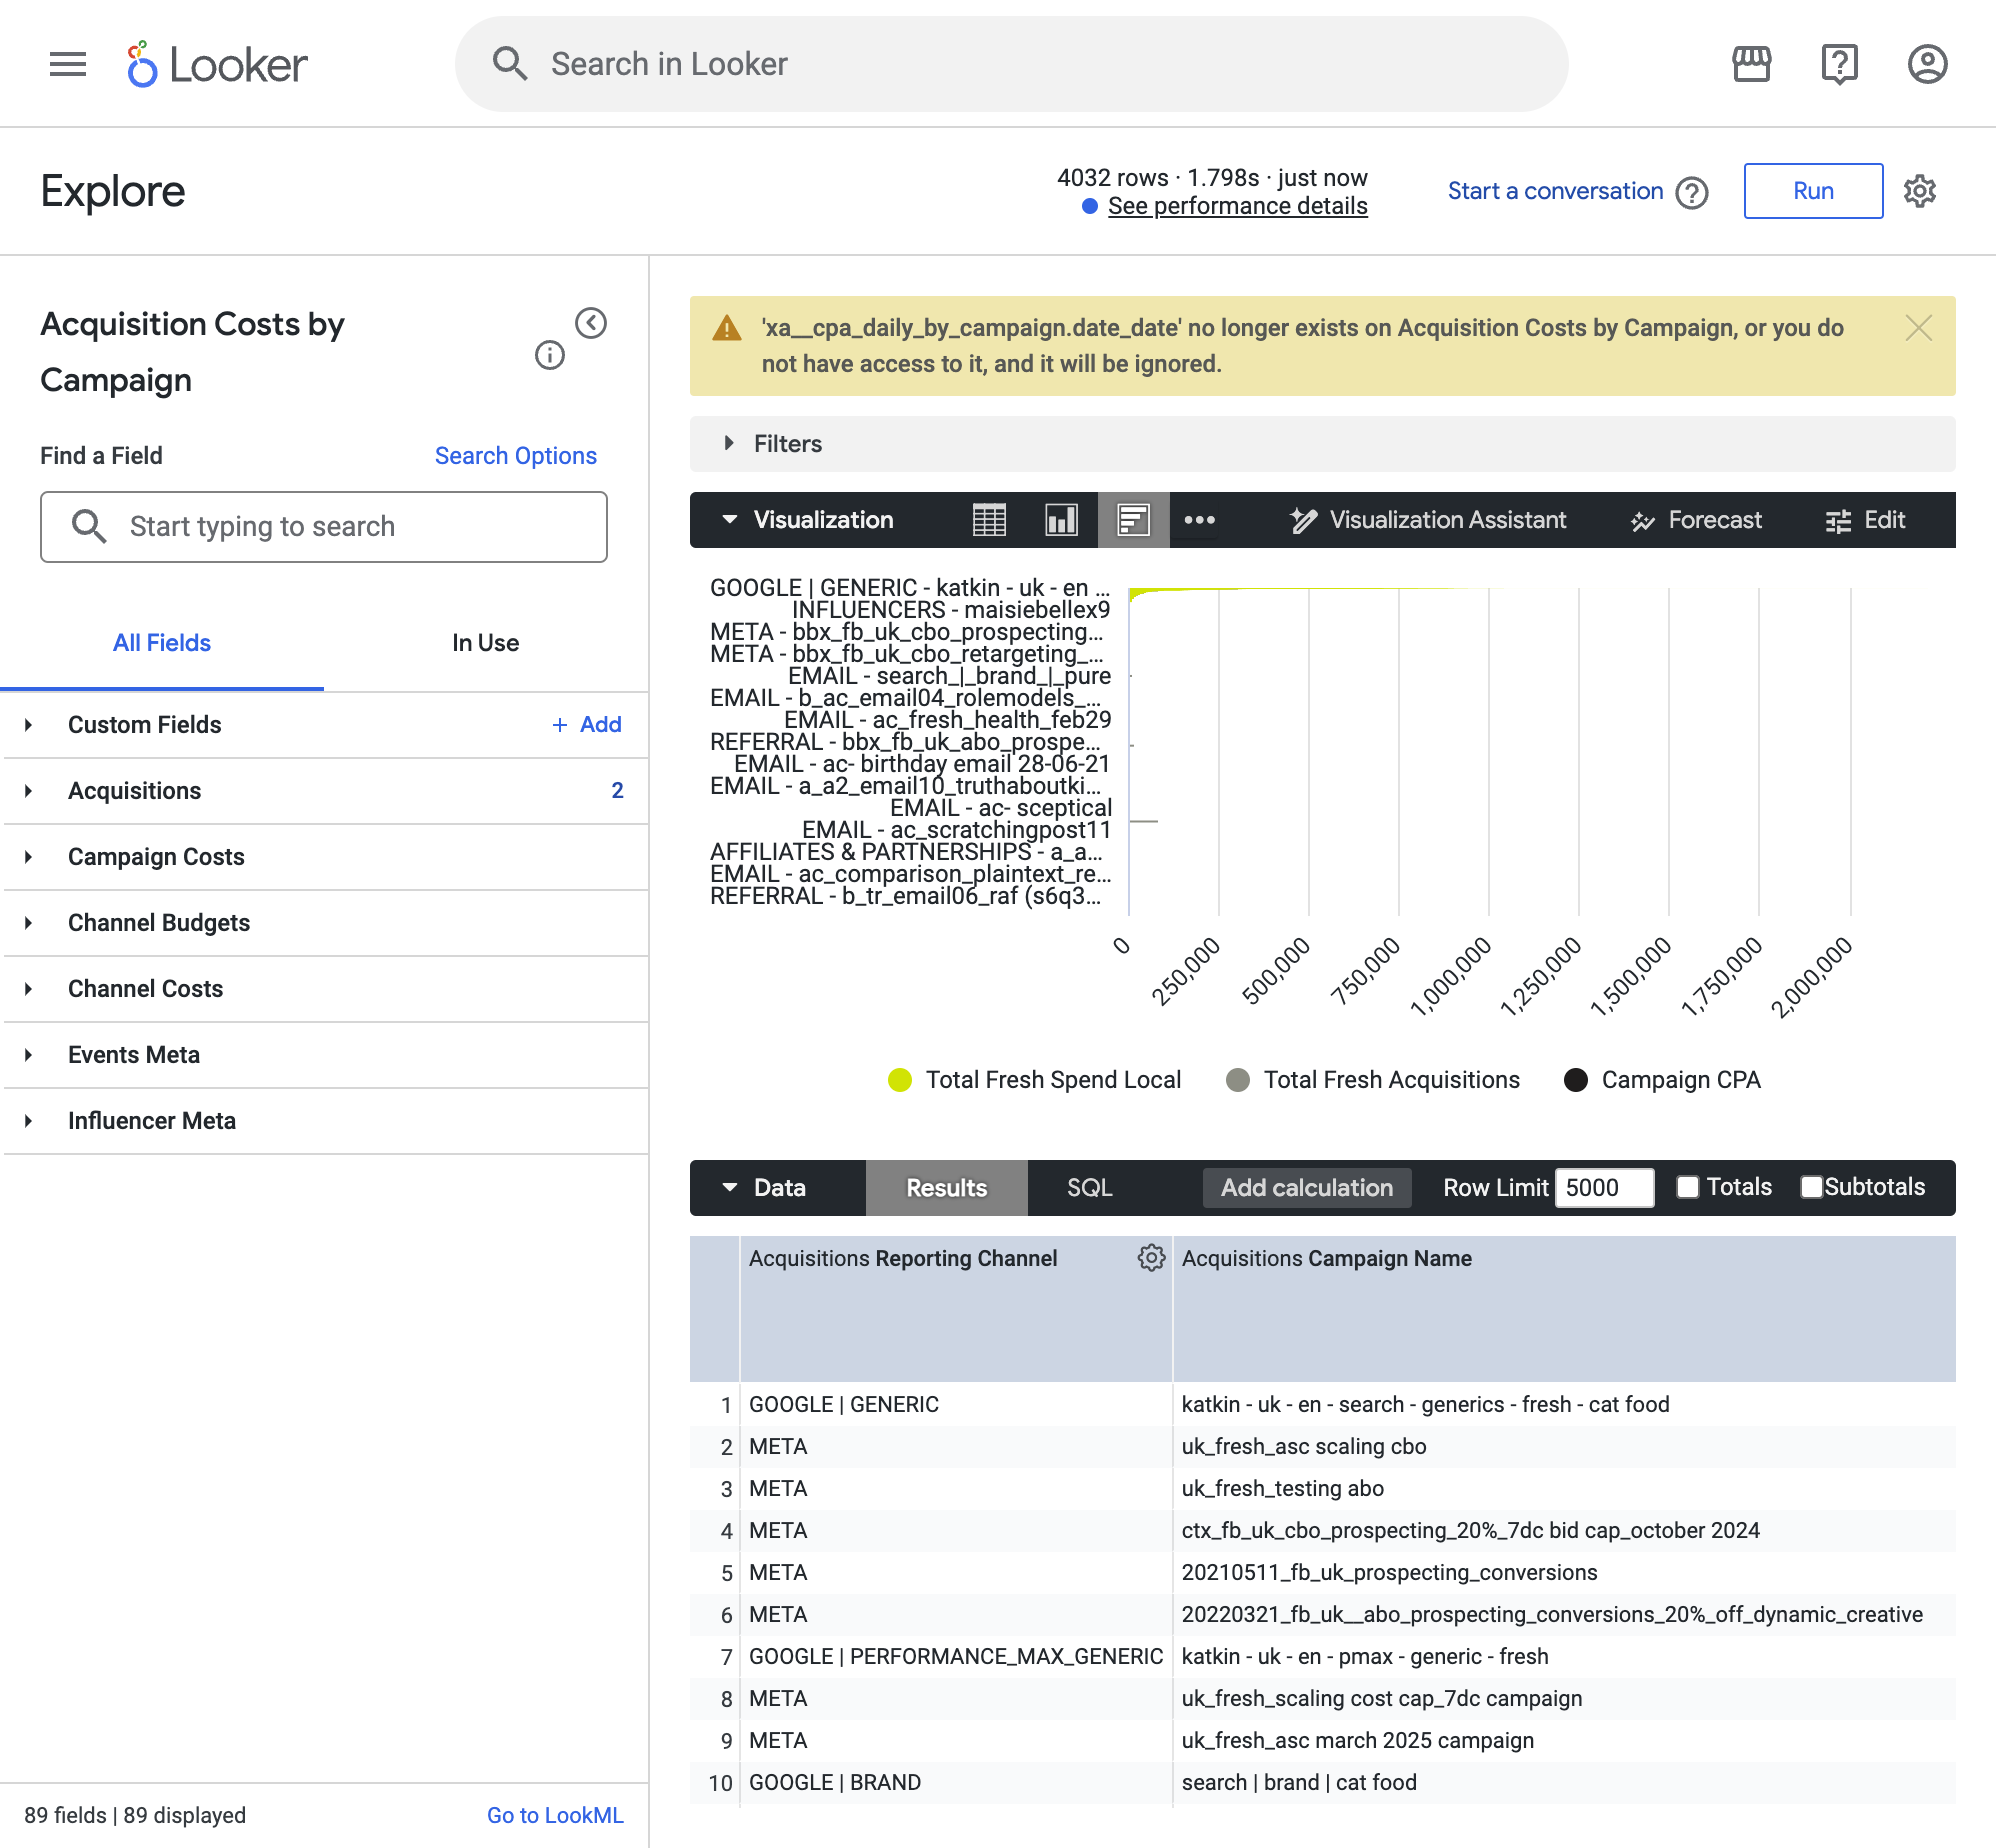Dismiss the yellow warning banner
This screenshot has width=1996, height=1848.
(1918, 328)
